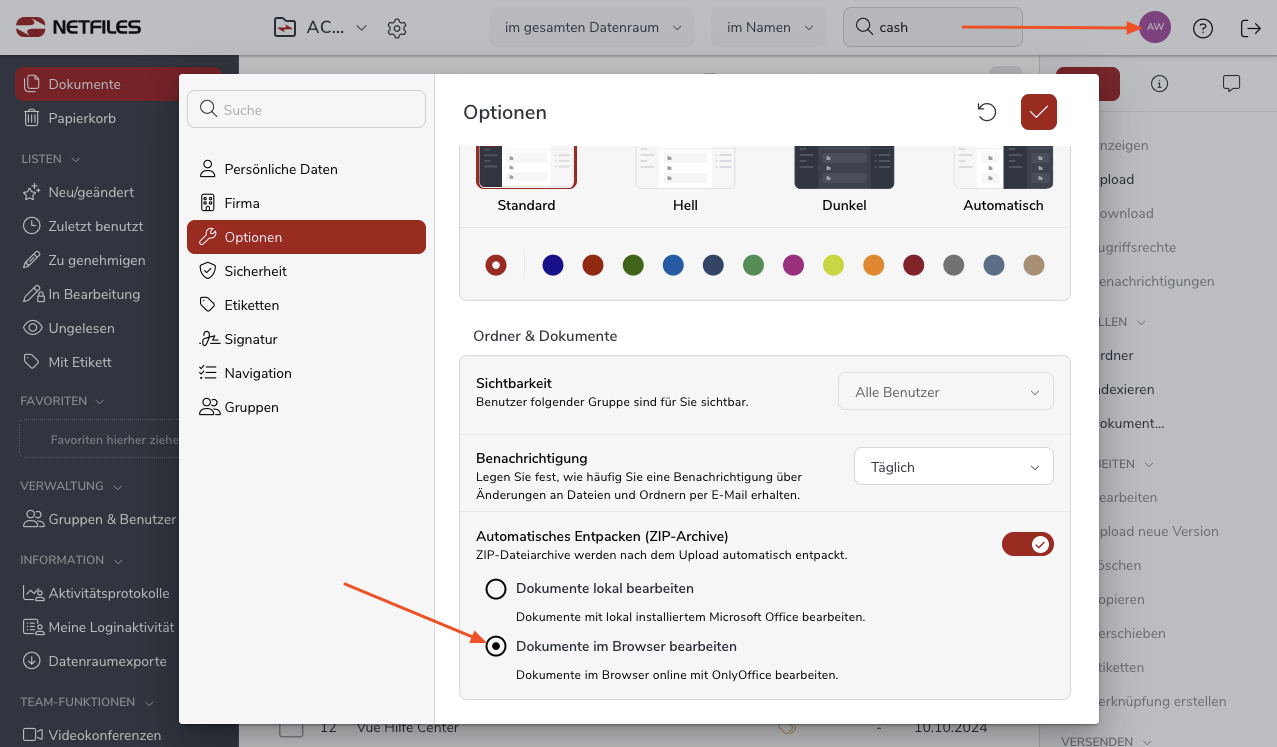Select Dokumente lokal bearbeiten radio button
Viewport: 1277px width, 747px height.
(496, 588)
